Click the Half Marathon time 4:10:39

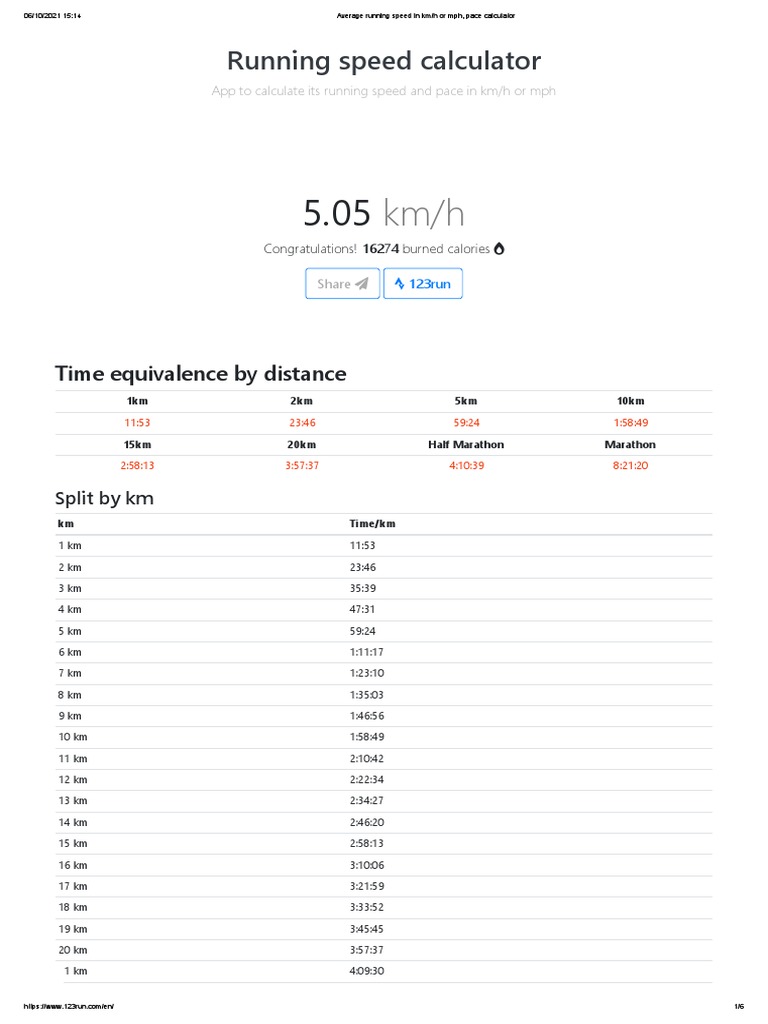coord(466,466)
